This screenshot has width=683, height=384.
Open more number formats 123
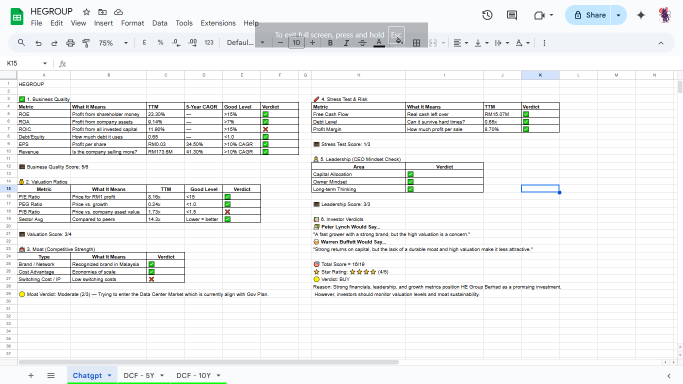pos(209,43)
